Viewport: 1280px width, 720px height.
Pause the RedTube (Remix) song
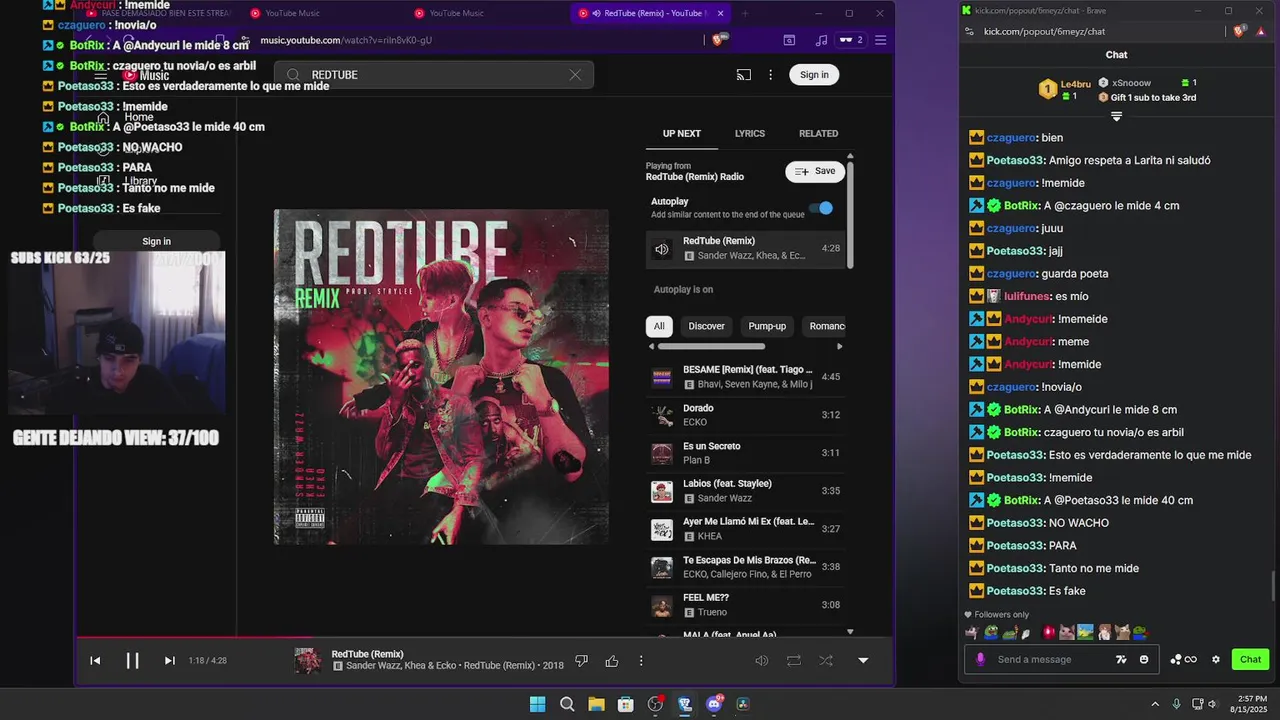(132, 660)
